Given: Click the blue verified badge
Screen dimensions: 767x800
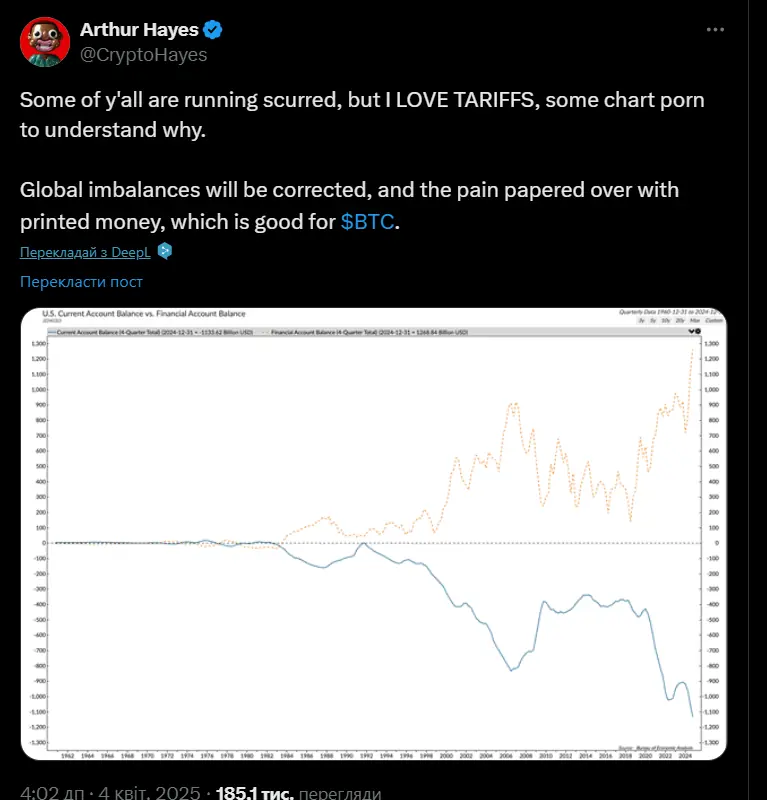Looking at the screenshot, I should tap(212, 30).
